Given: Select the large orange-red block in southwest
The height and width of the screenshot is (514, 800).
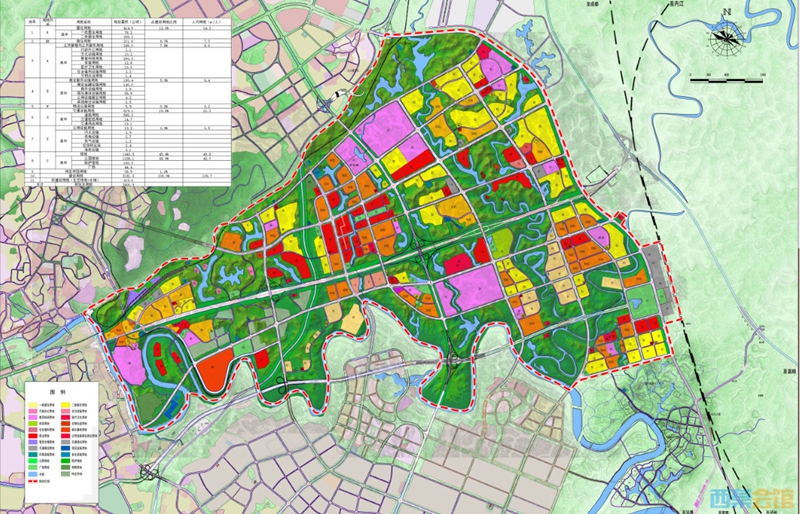Looking at the screenshot, I should [215, 372].
